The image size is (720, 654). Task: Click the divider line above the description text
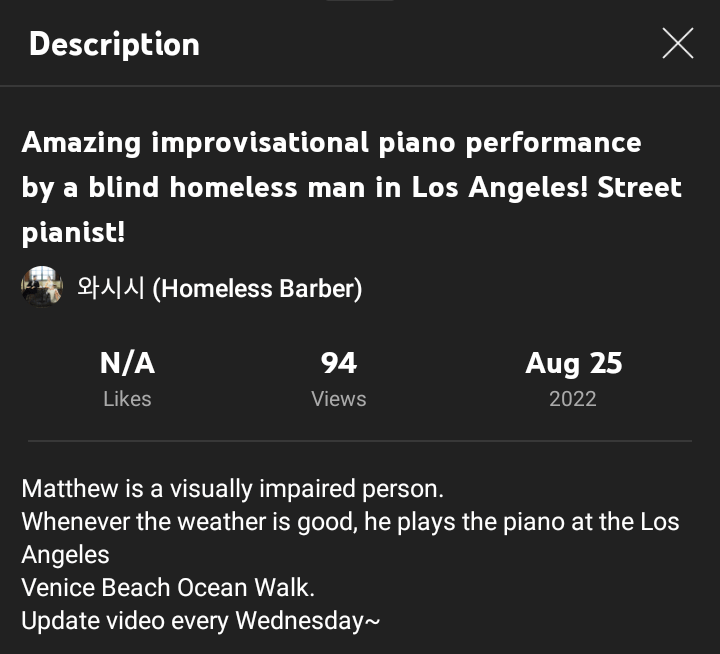pyautogui.click(x=359, y=440)
